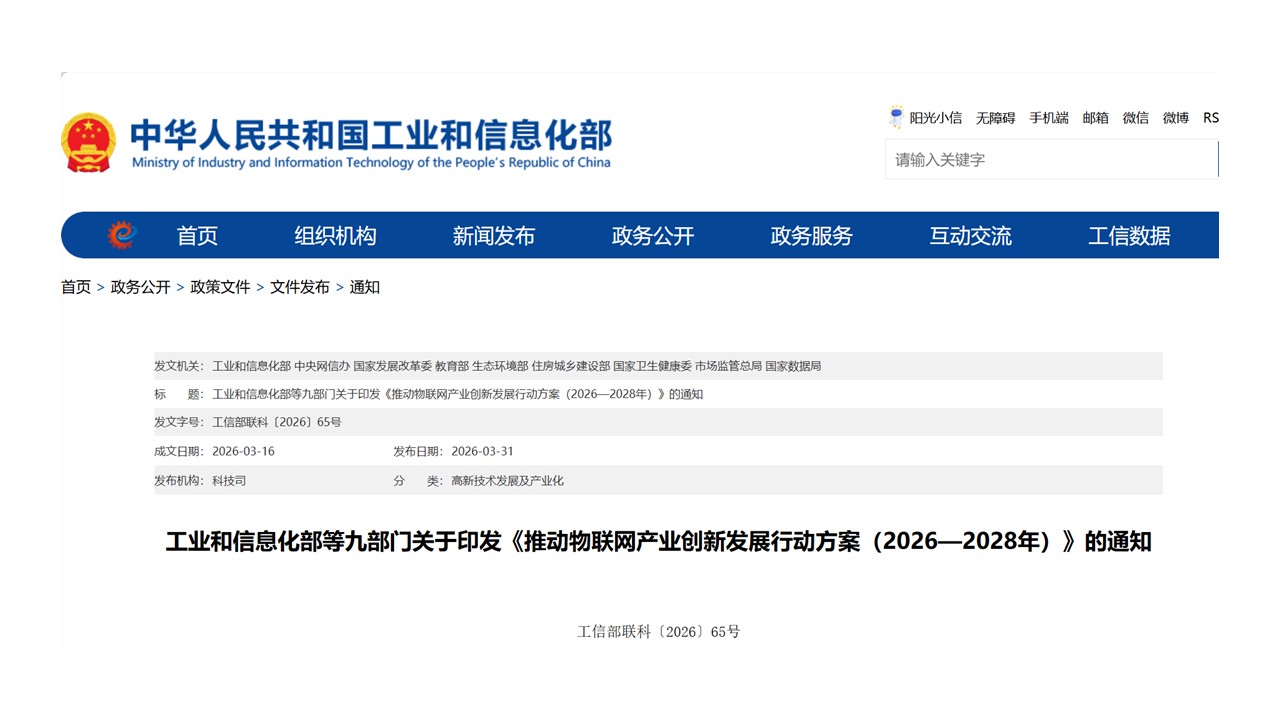Open the 互动交流 menu
Image resolution: width=1280 pixels, height=720 pixels.
tap(971, 236)
